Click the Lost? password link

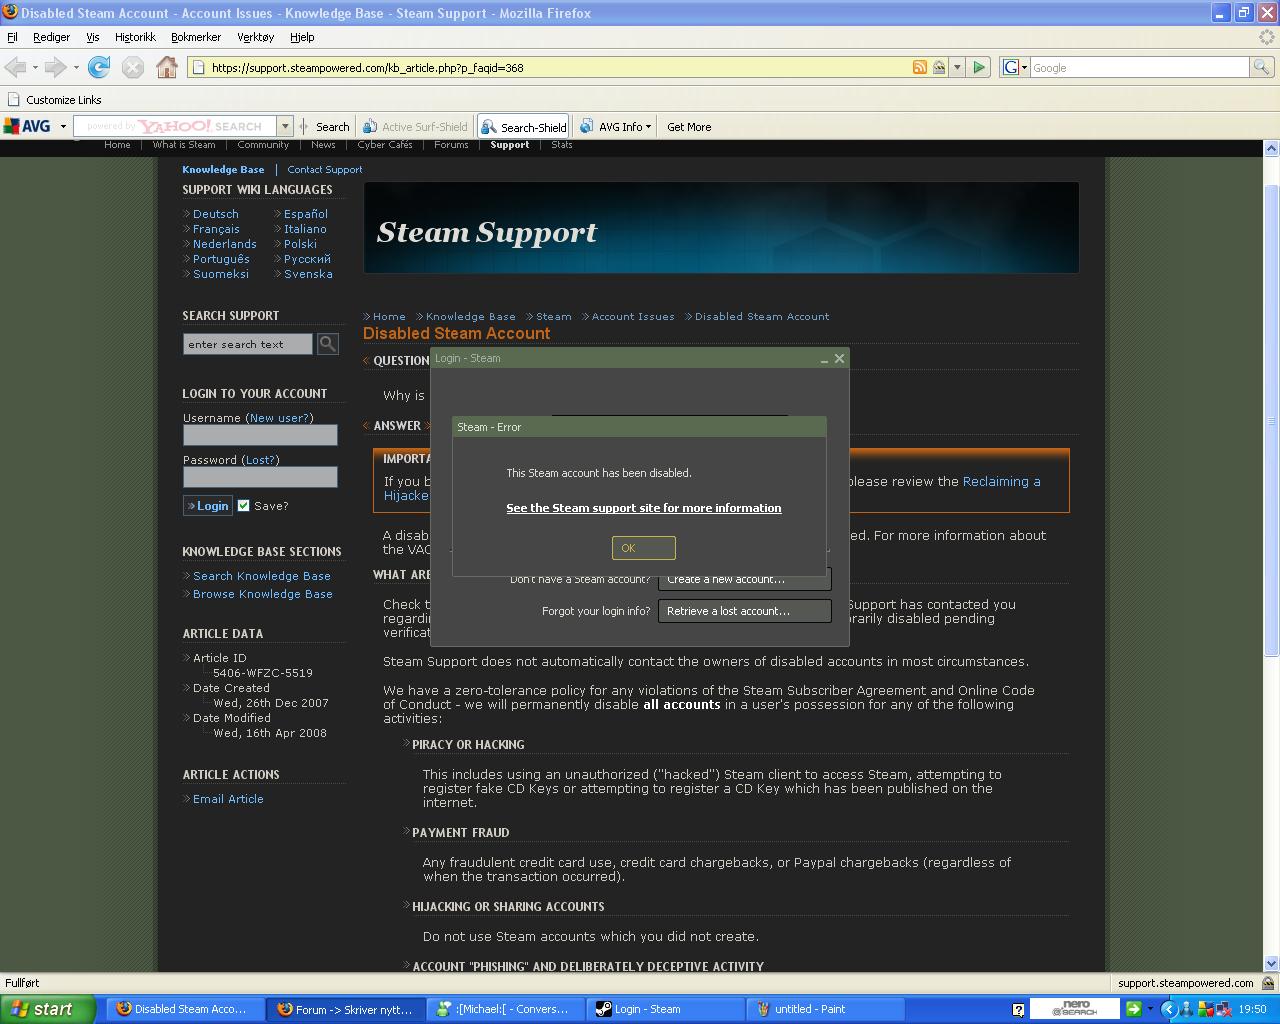tap(260, 460)
